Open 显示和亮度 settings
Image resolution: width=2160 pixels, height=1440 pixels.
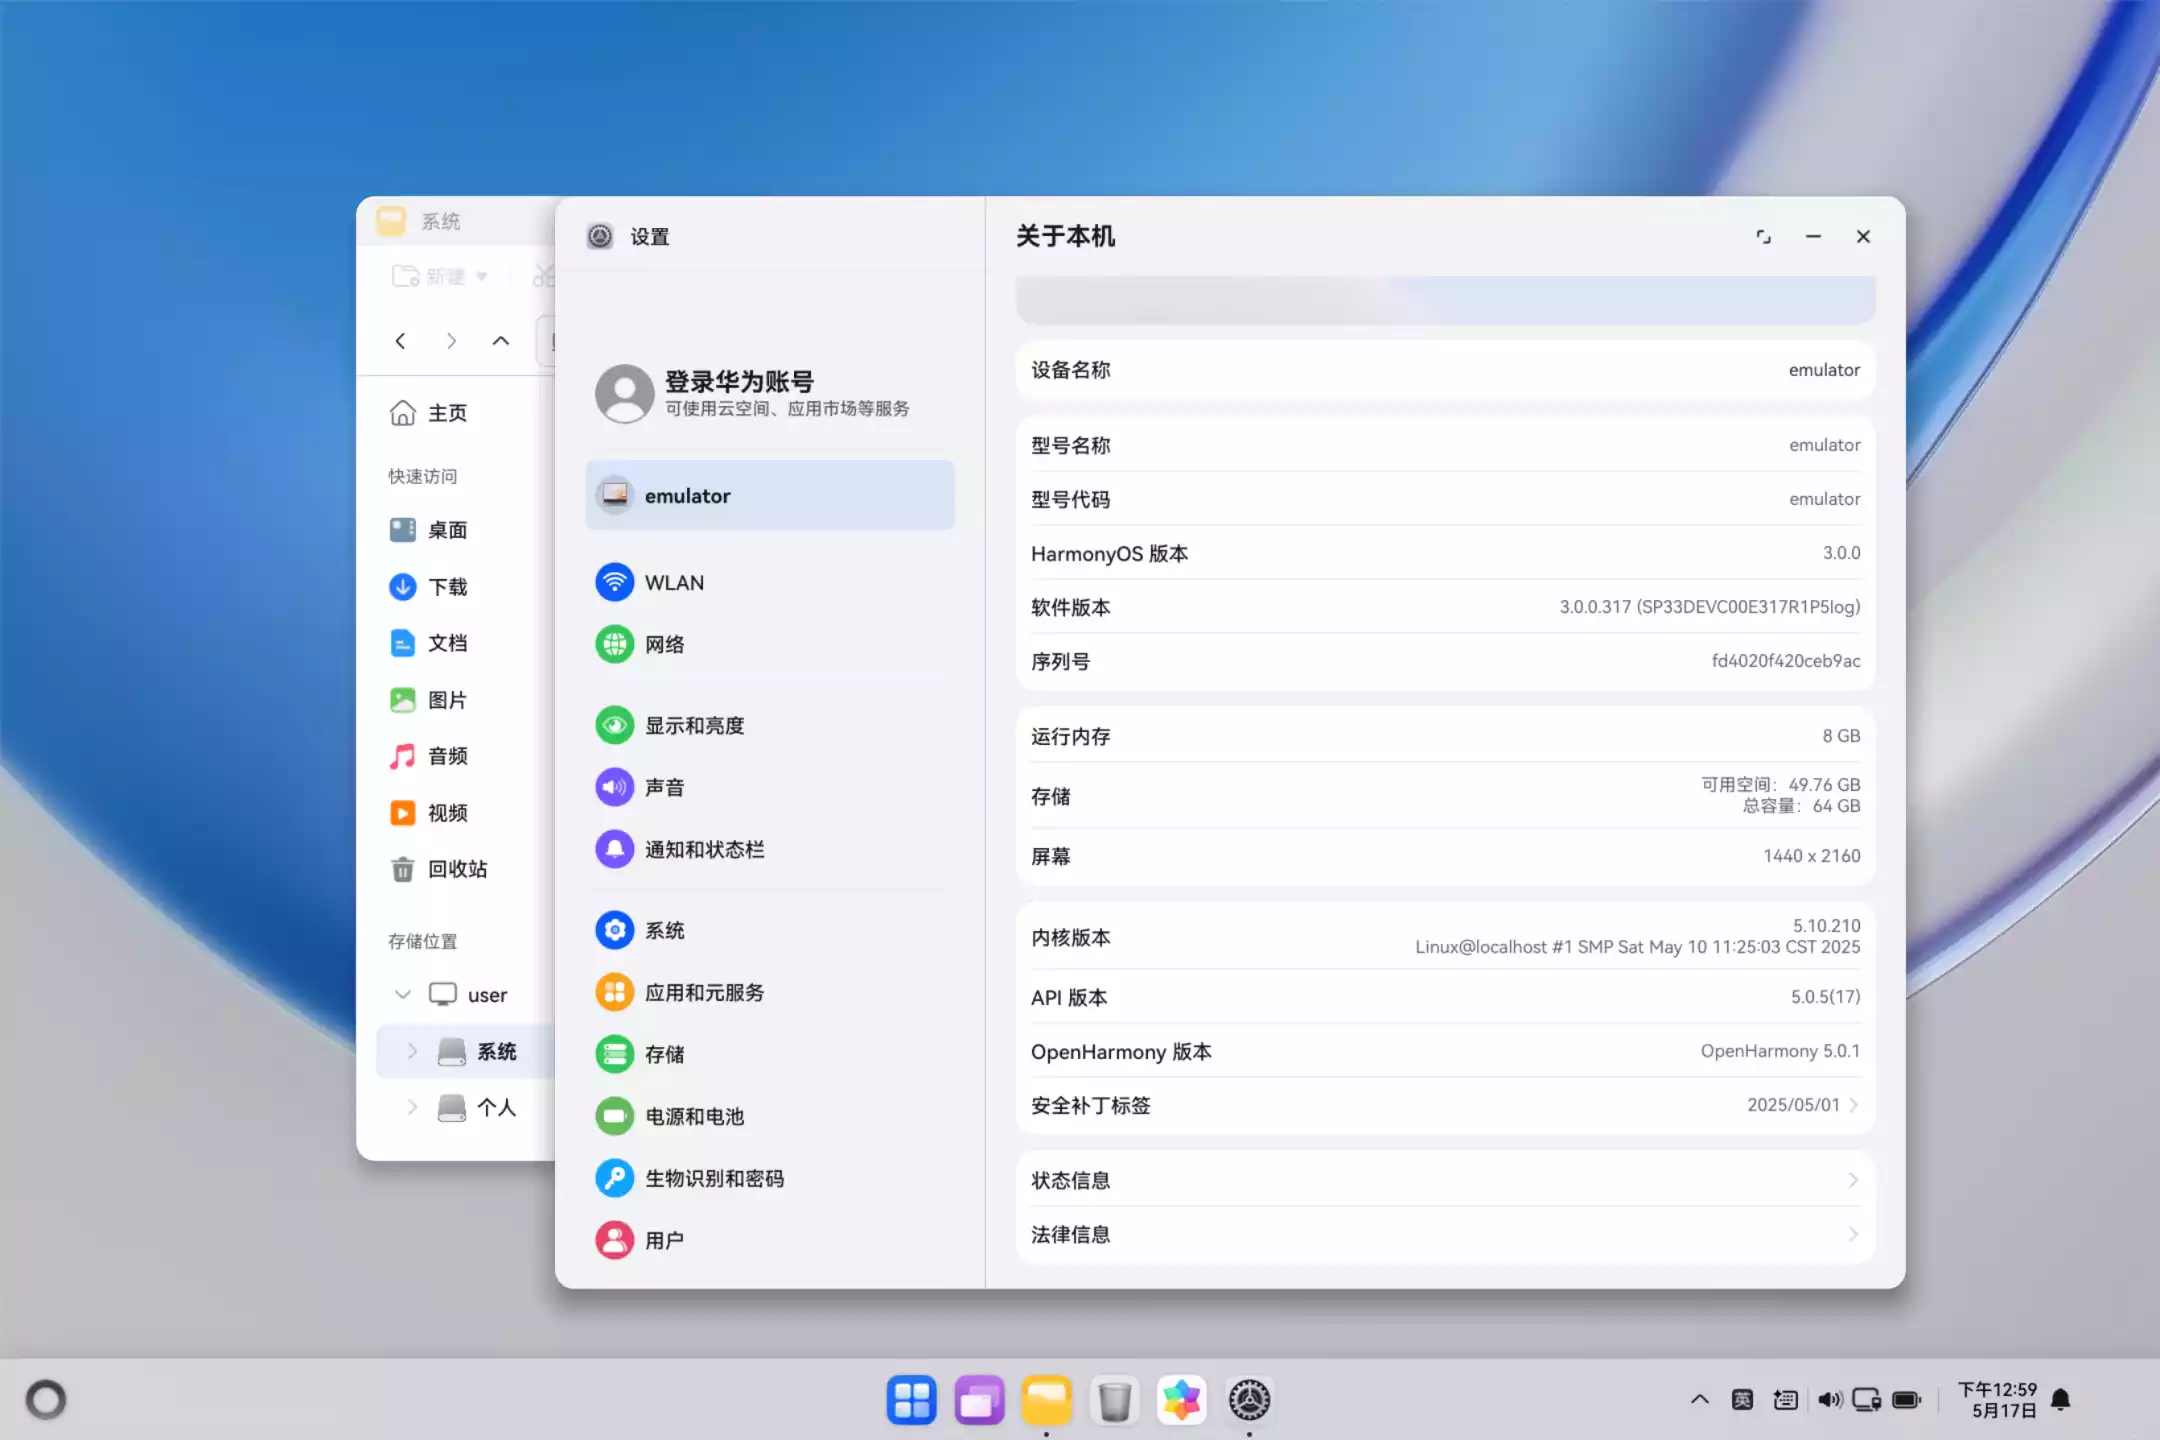tap(770, 725)
